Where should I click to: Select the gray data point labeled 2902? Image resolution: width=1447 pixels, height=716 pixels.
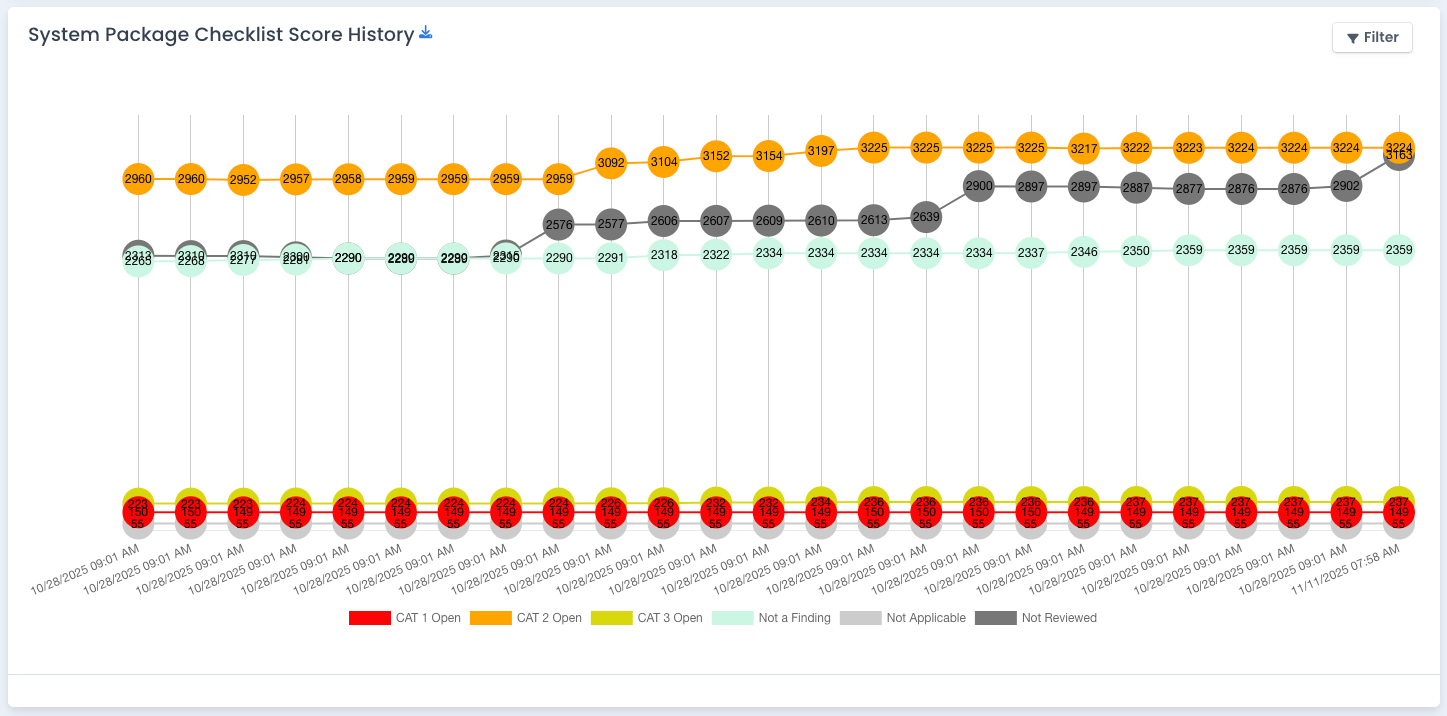pyautogui.click(x=1346, y=186)
